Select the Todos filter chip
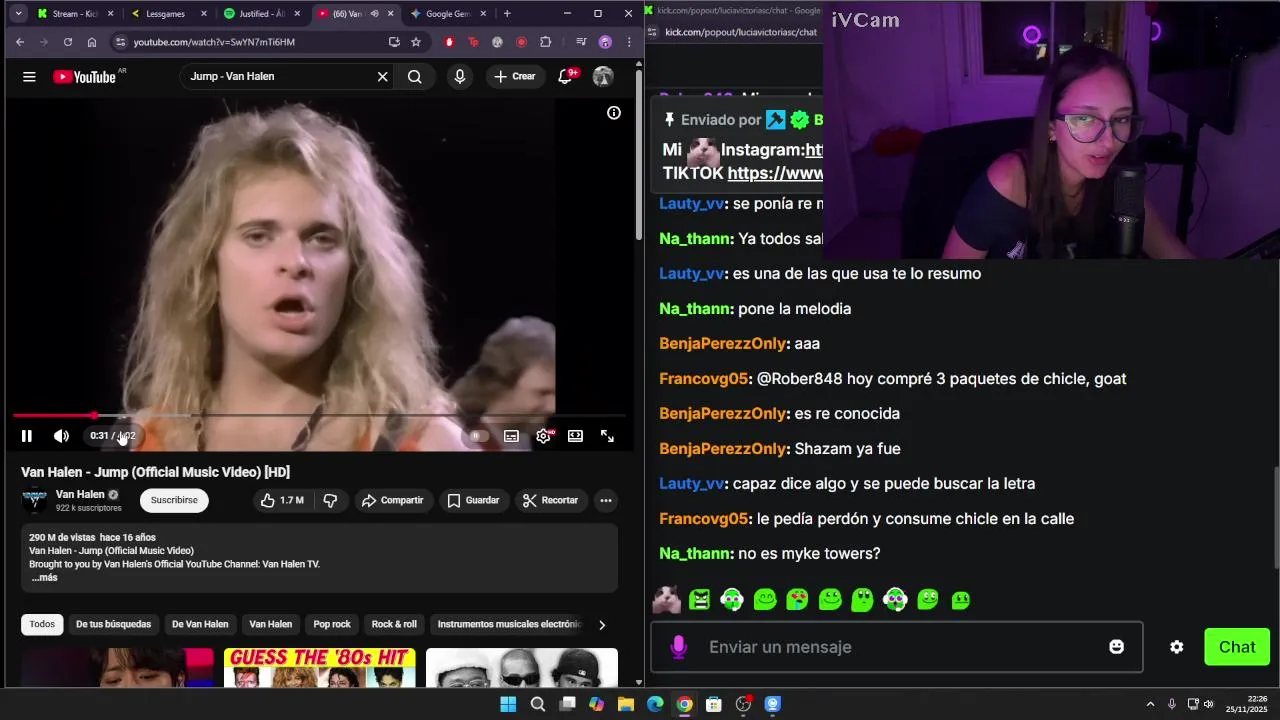 click(x=42, y=624)
